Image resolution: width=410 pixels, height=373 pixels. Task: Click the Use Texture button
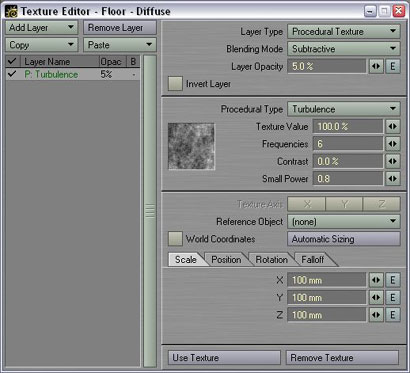tap(224, 358)
